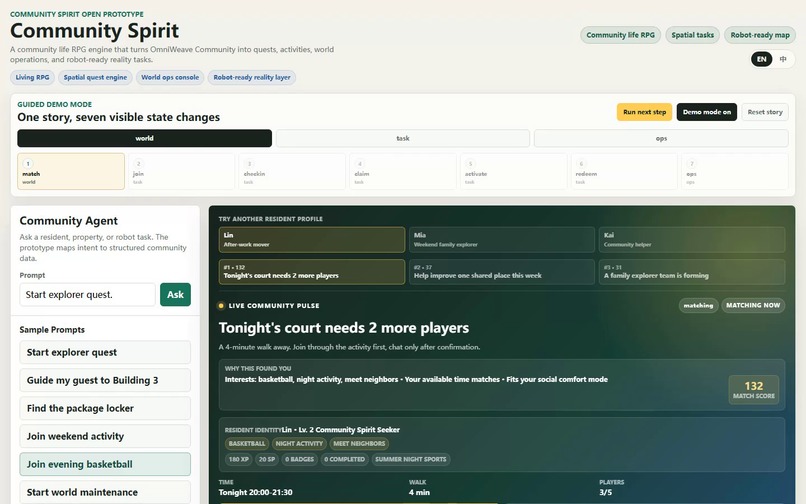Toggle the Demo mode on button
The width and height of the screenshot is (806, 504).
706,112
